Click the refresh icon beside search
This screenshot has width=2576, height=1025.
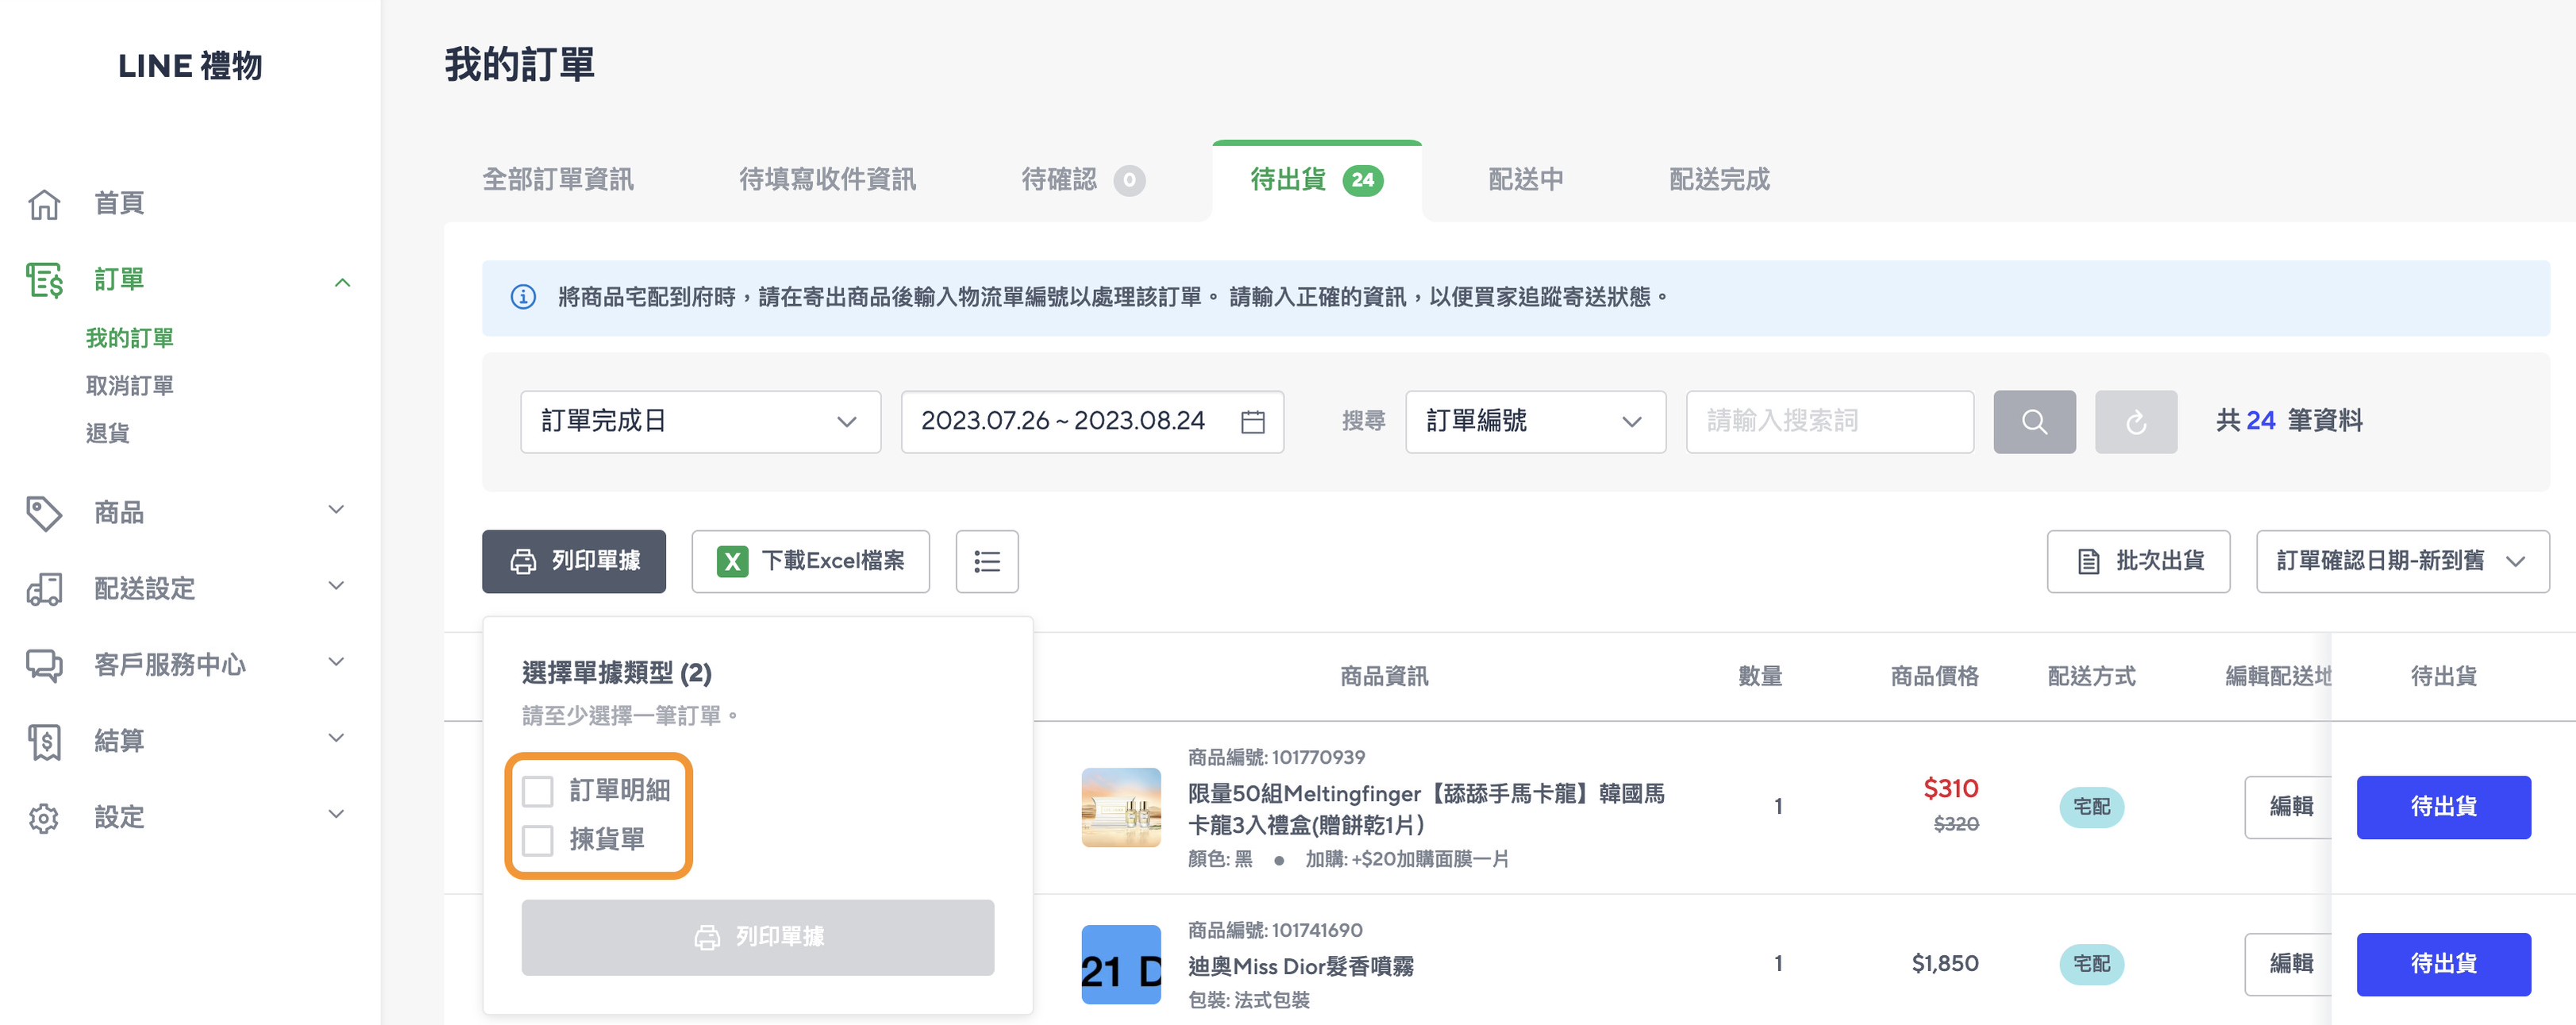coord(2136,421)
